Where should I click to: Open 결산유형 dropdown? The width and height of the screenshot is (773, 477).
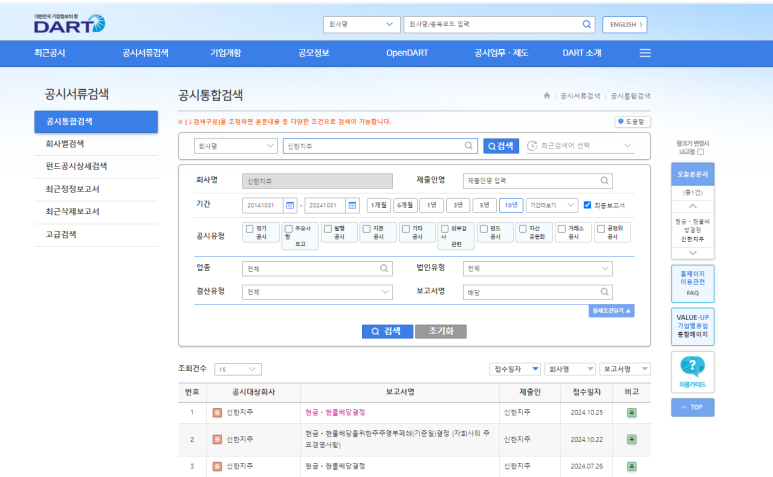click(x=317, y=292)
